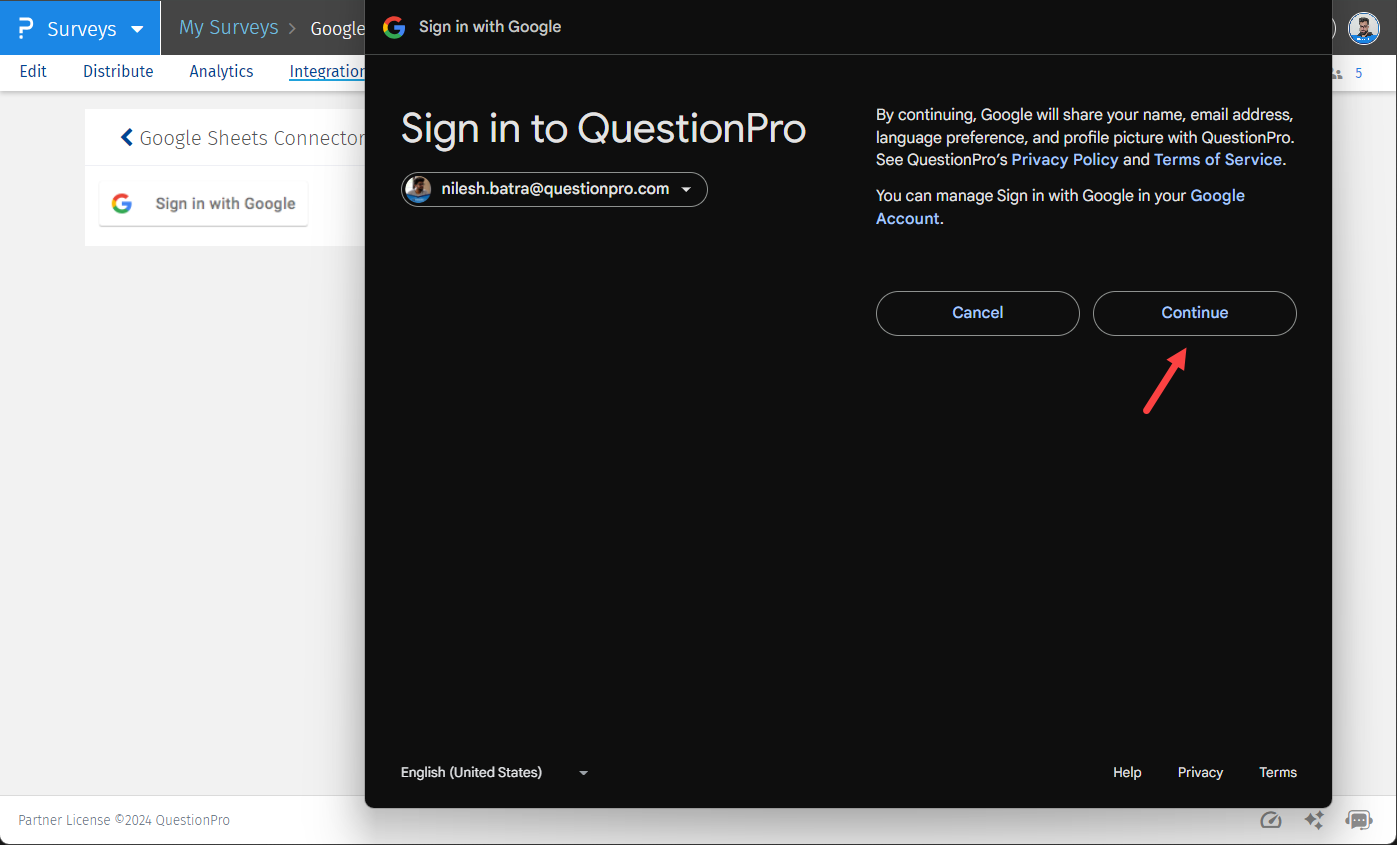Cancel the Google sign-in
Viewport: 1397px width, 845px height.
(978, 313)
